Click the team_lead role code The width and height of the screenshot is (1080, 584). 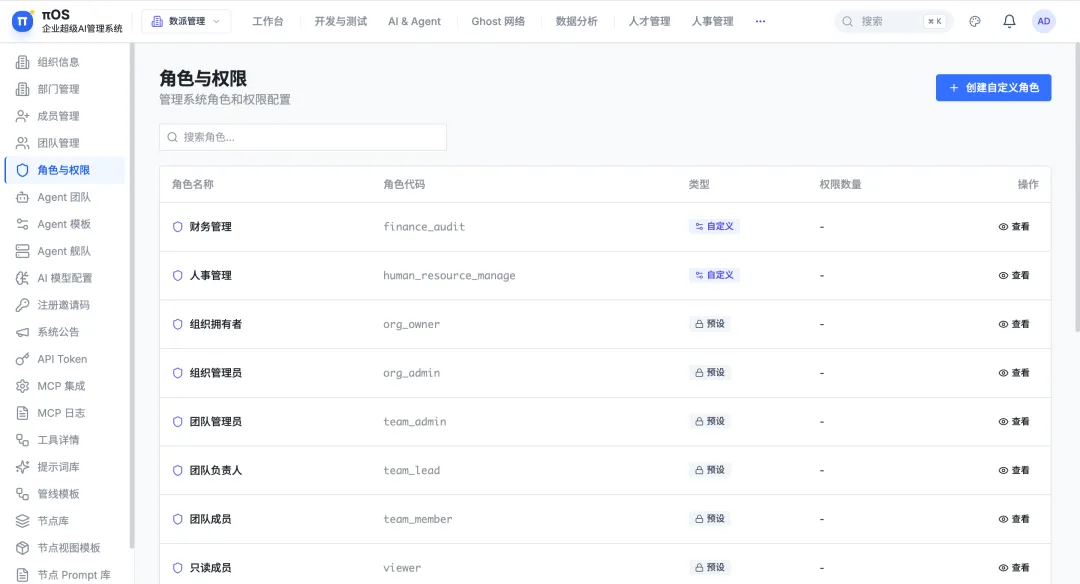(411, 470)
